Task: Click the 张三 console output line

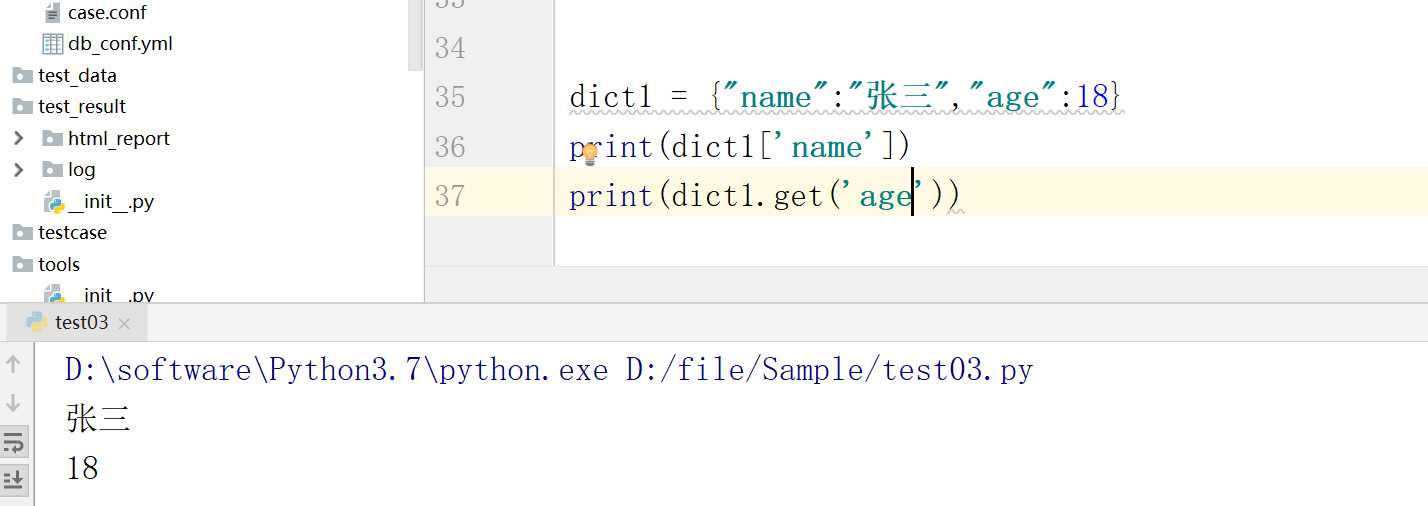Action: click(x=98, y=419)
